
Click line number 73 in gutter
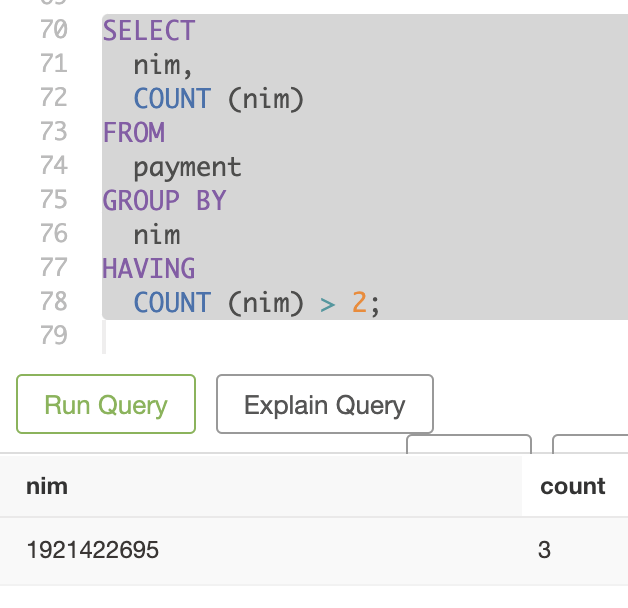53,132
